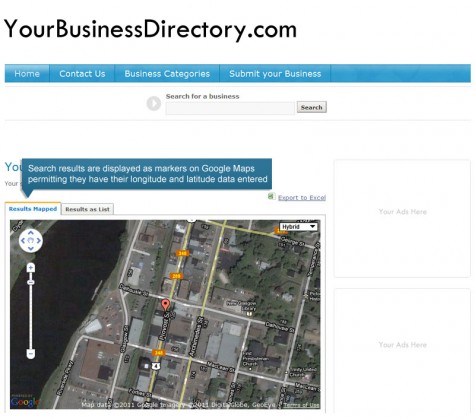Pan the map left with arrow
Screen dimensions: 475x419
23,240
